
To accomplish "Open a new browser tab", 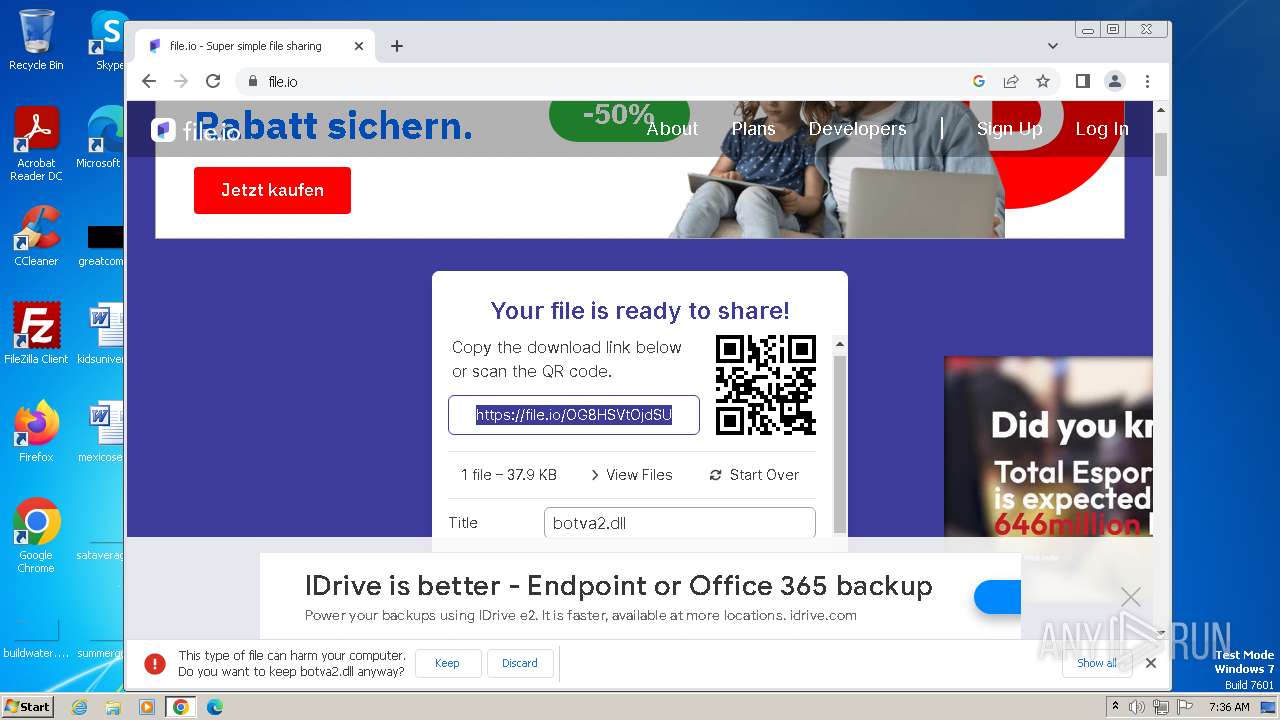I will [397, 46].
